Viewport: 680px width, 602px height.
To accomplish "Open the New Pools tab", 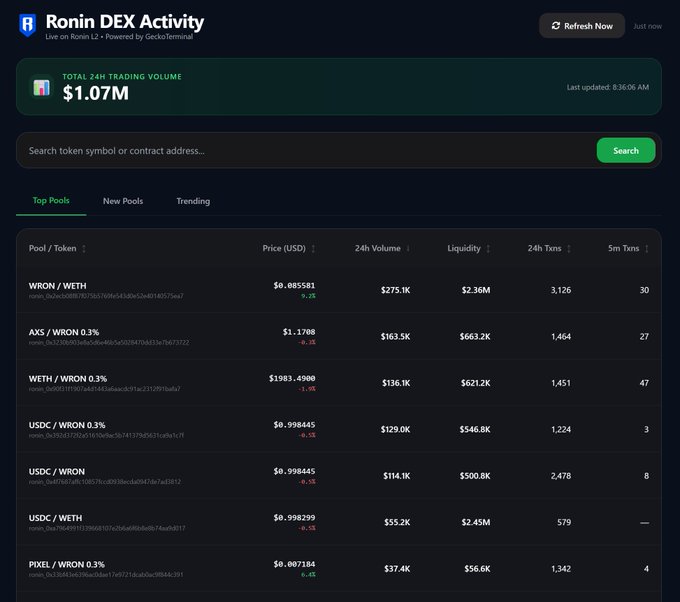I will pos(123,201).
